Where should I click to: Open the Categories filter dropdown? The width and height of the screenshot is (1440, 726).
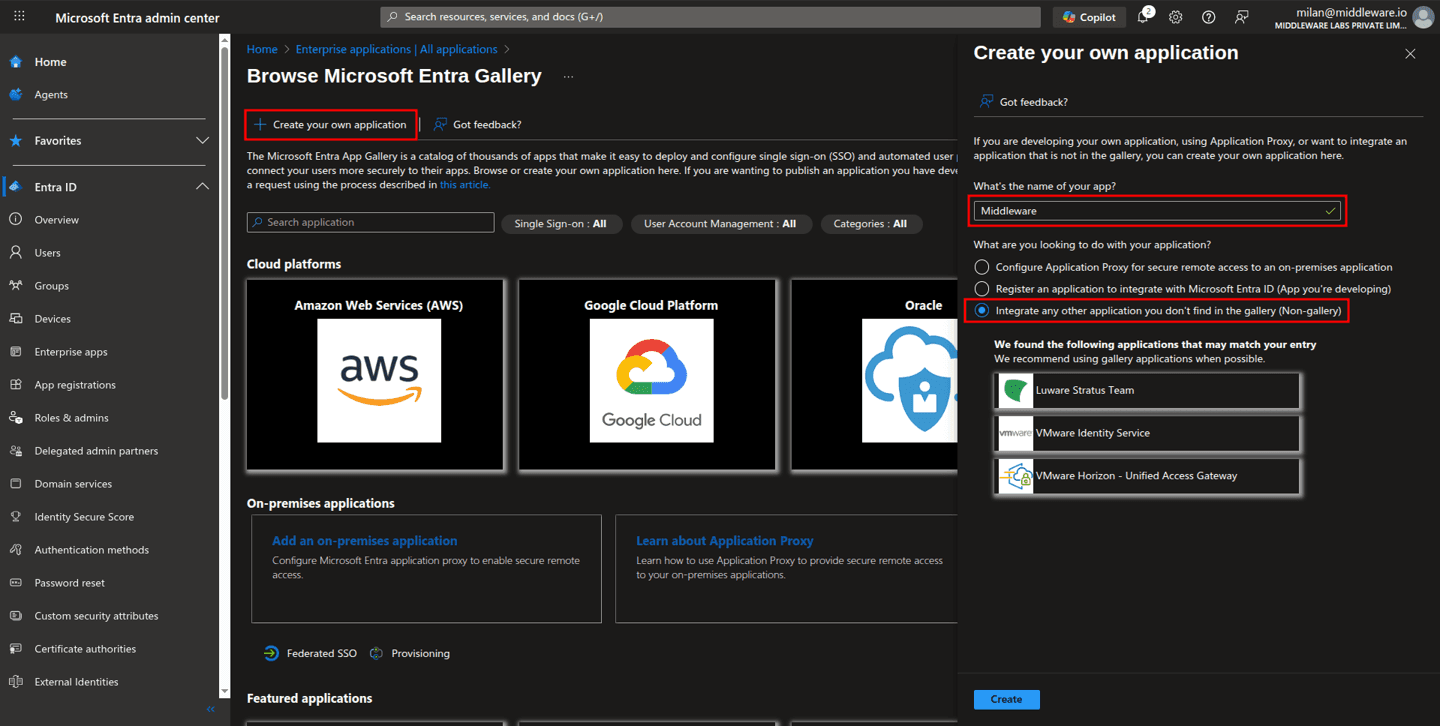(871, 223)
